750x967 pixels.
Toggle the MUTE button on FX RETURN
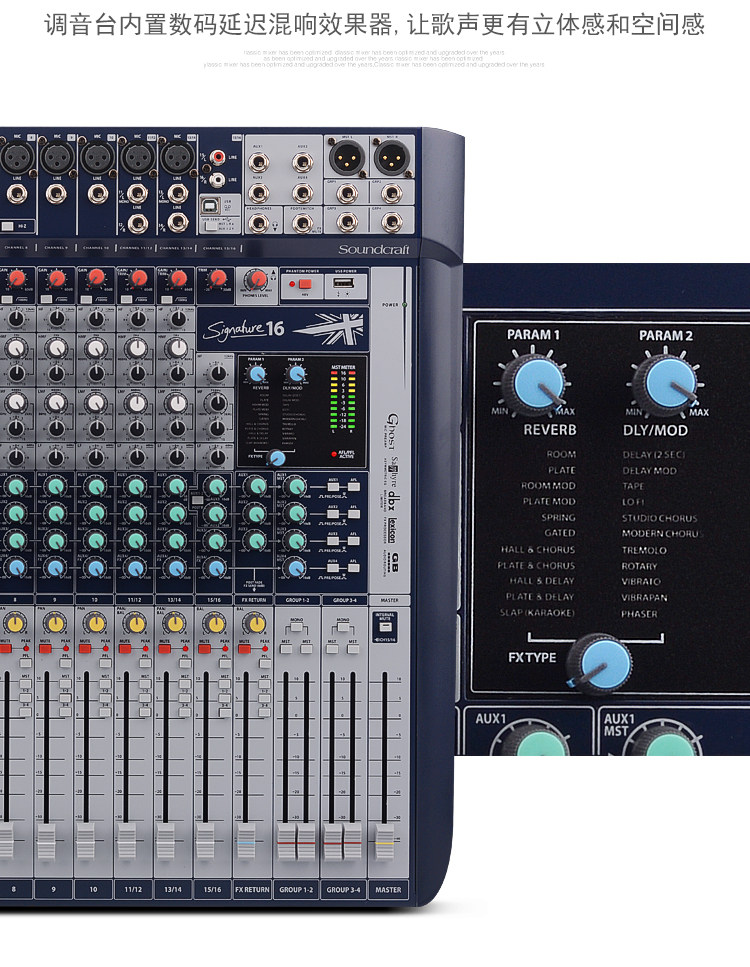(x=244, y=649)
